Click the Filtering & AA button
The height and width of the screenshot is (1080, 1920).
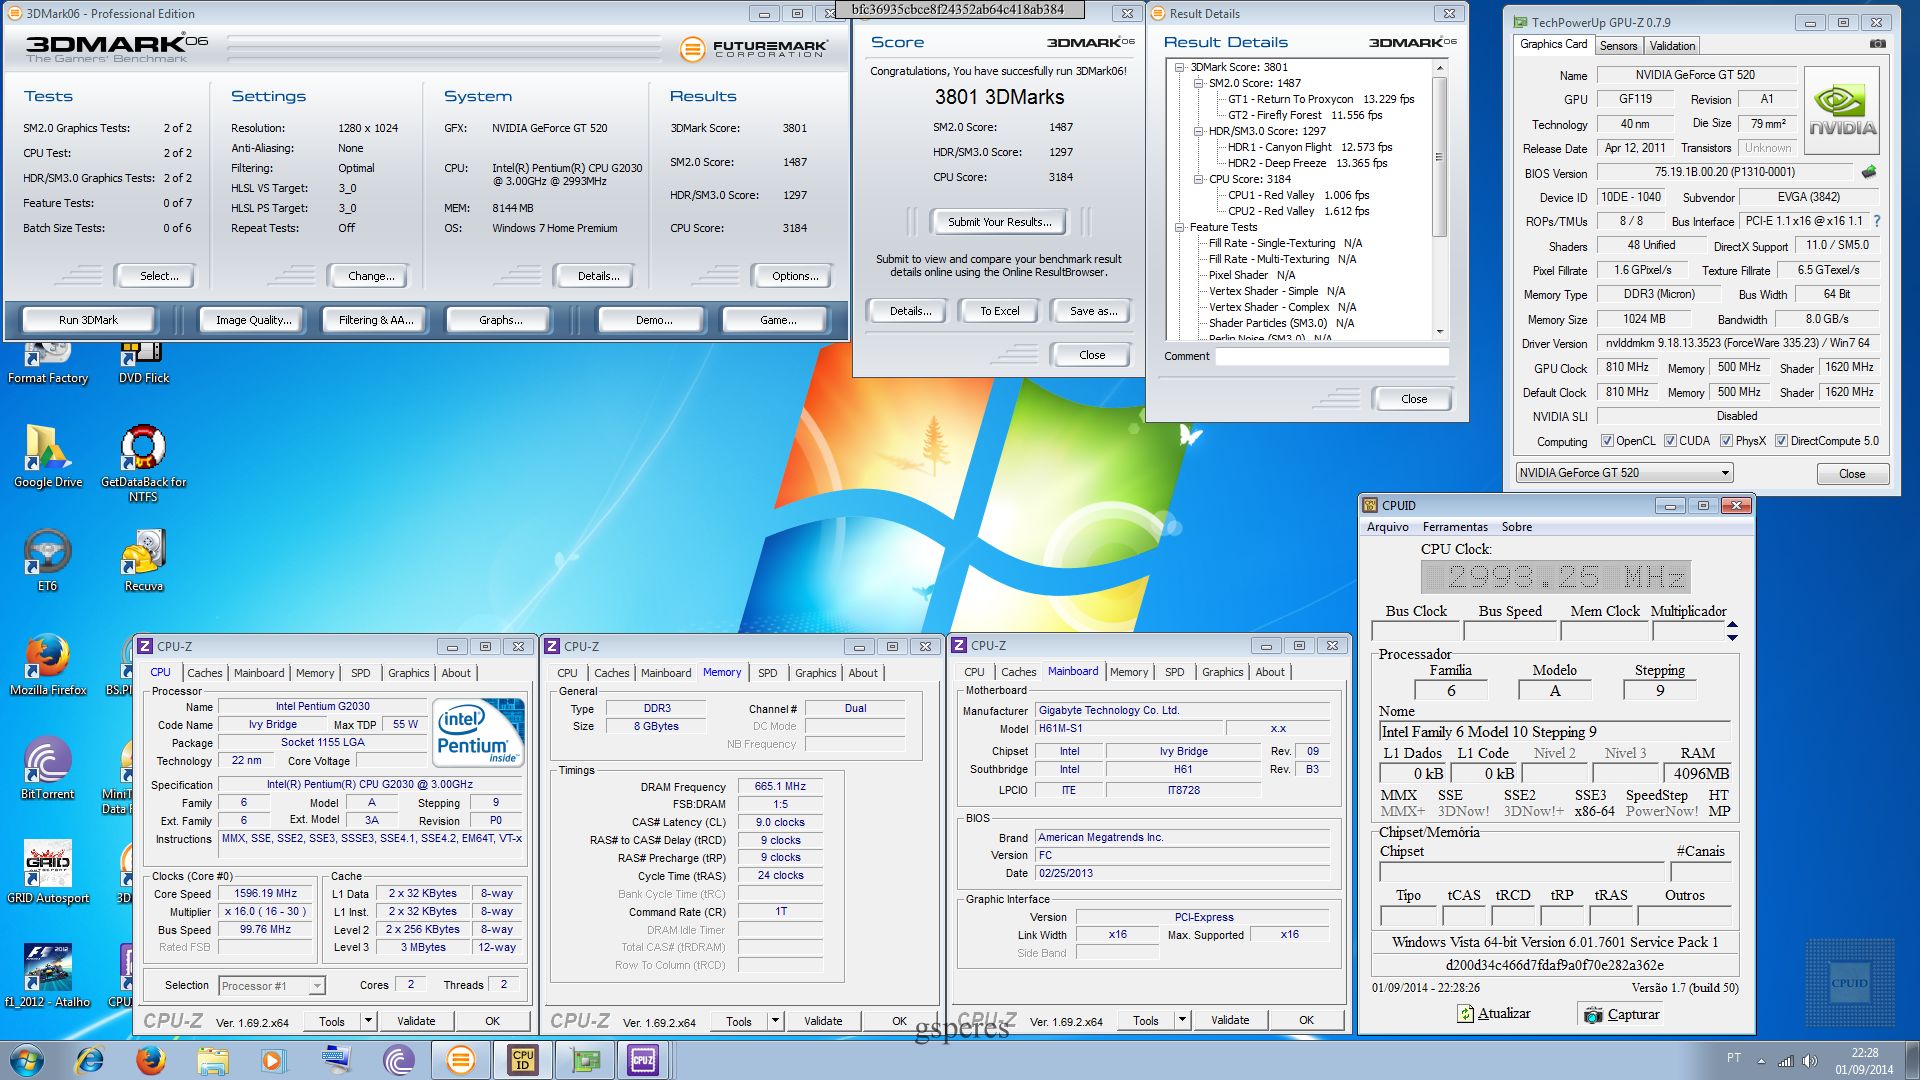pos(375,320)
